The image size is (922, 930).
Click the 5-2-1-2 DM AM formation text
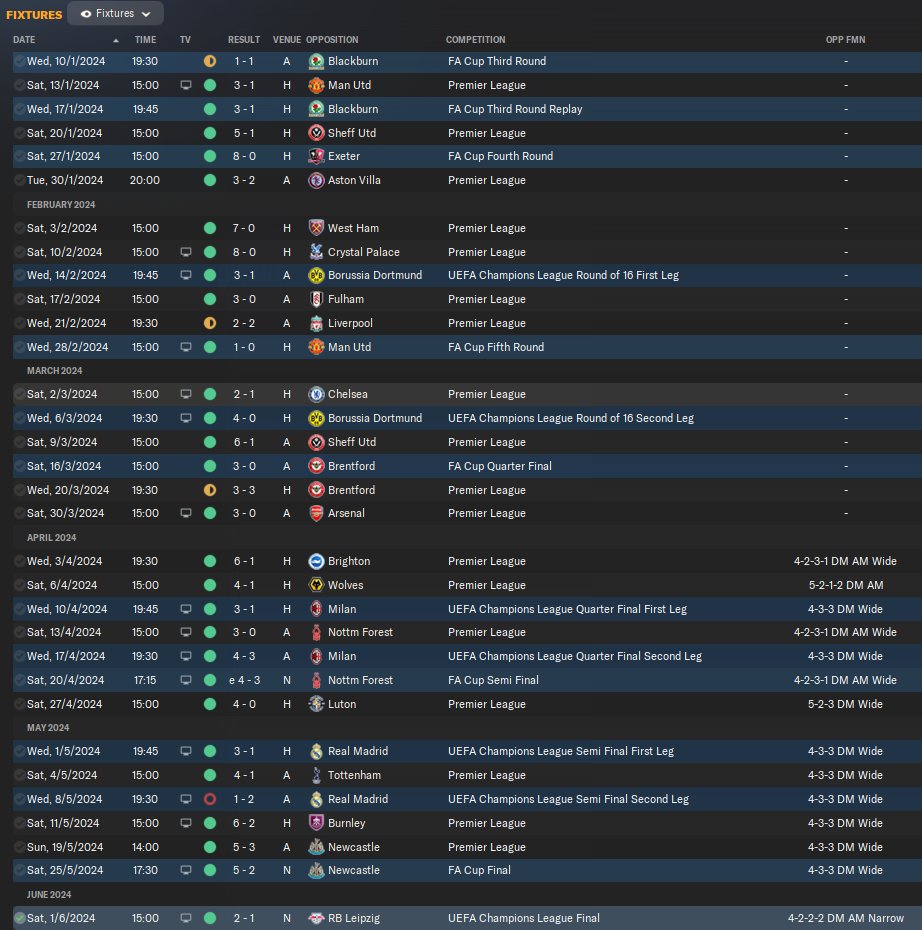click(x=846, y=585)
